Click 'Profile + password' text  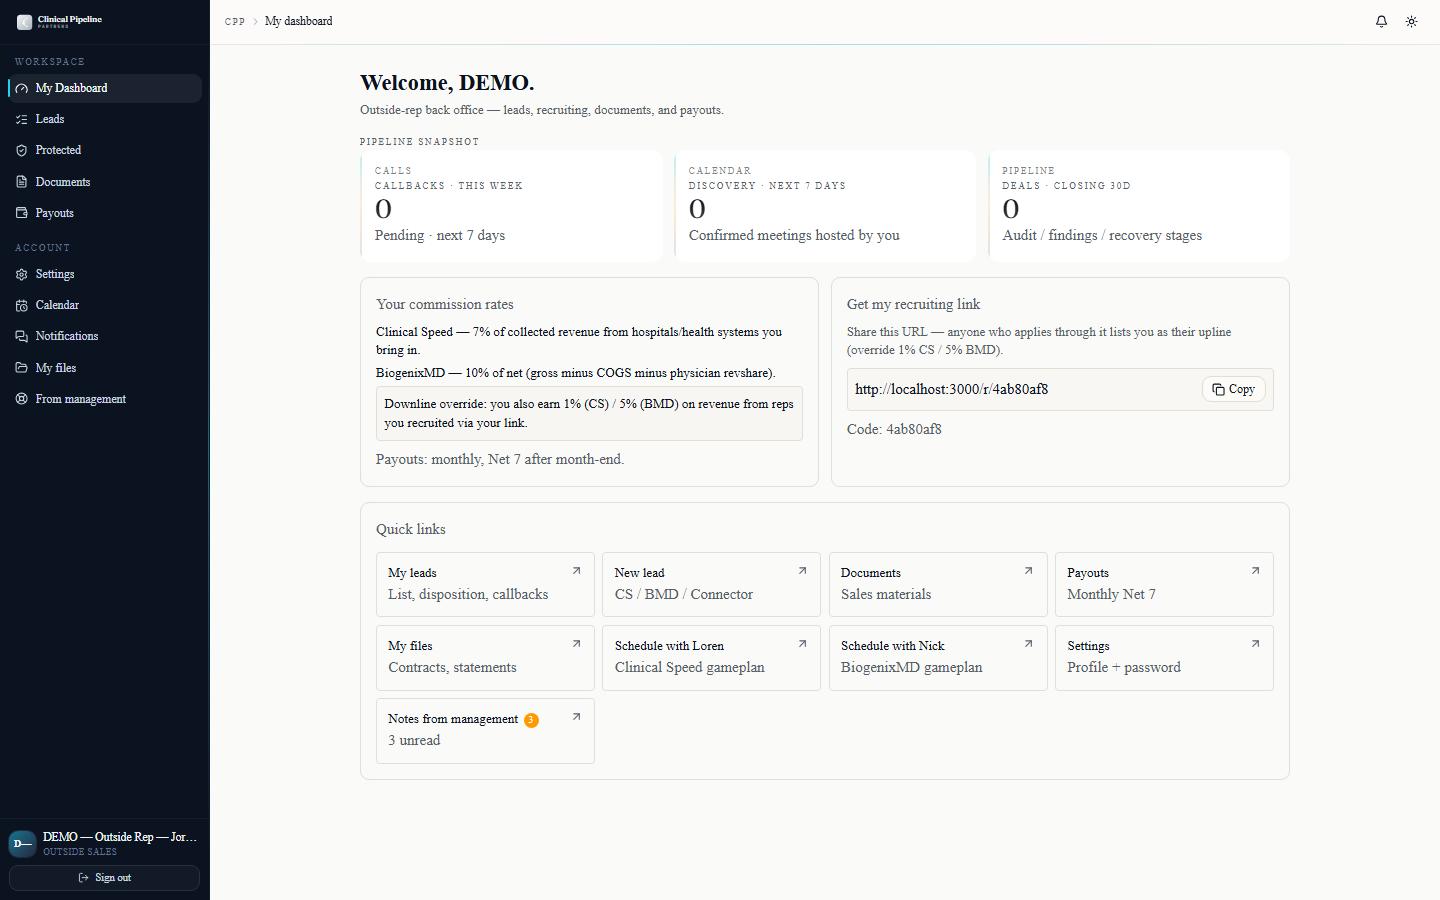pos(1124,667)
